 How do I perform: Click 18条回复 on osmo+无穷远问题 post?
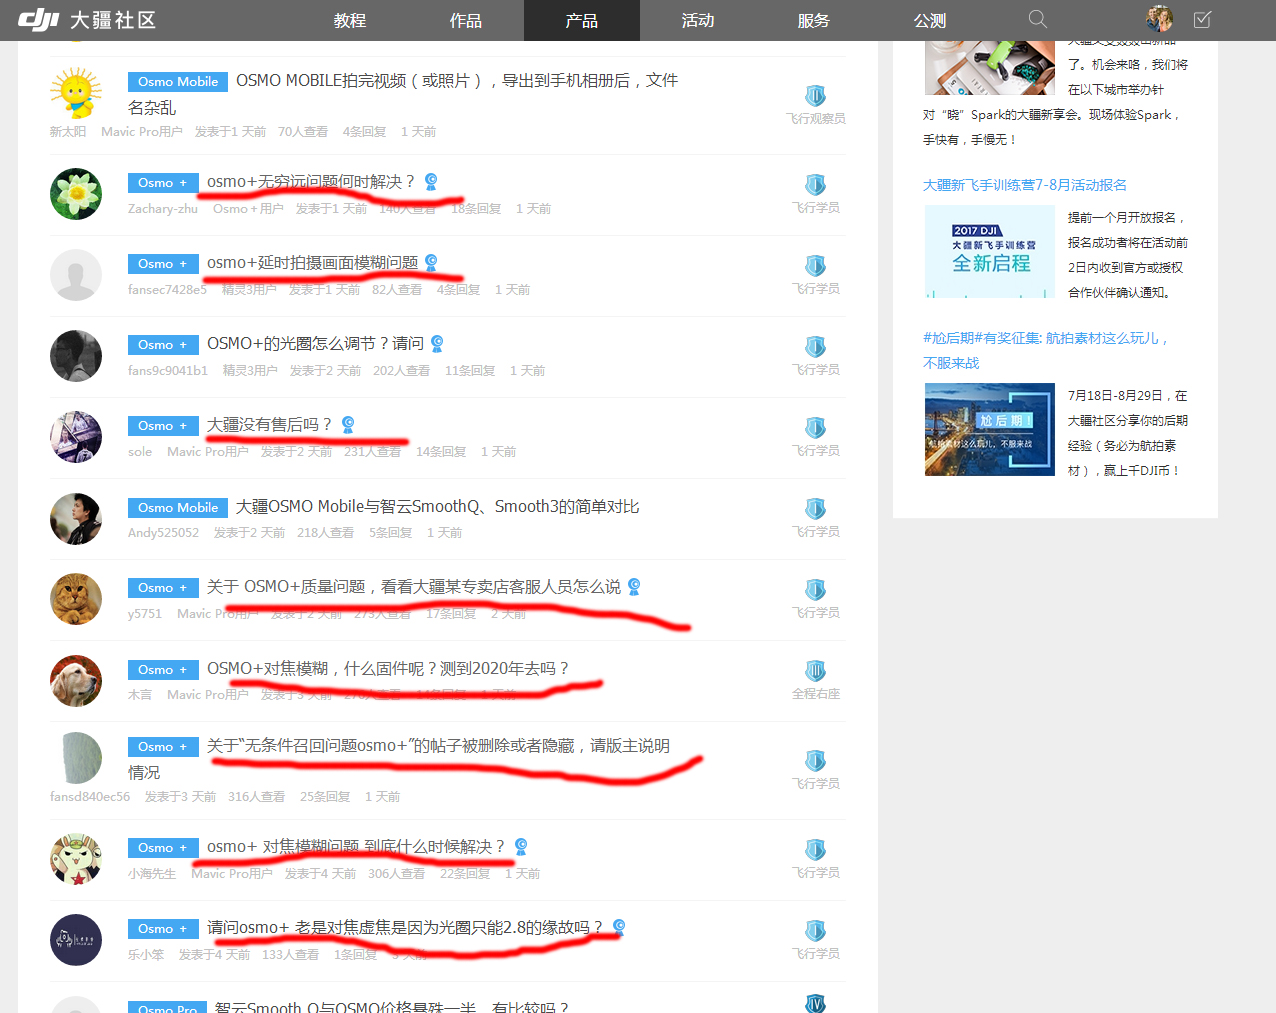point(476,209)
